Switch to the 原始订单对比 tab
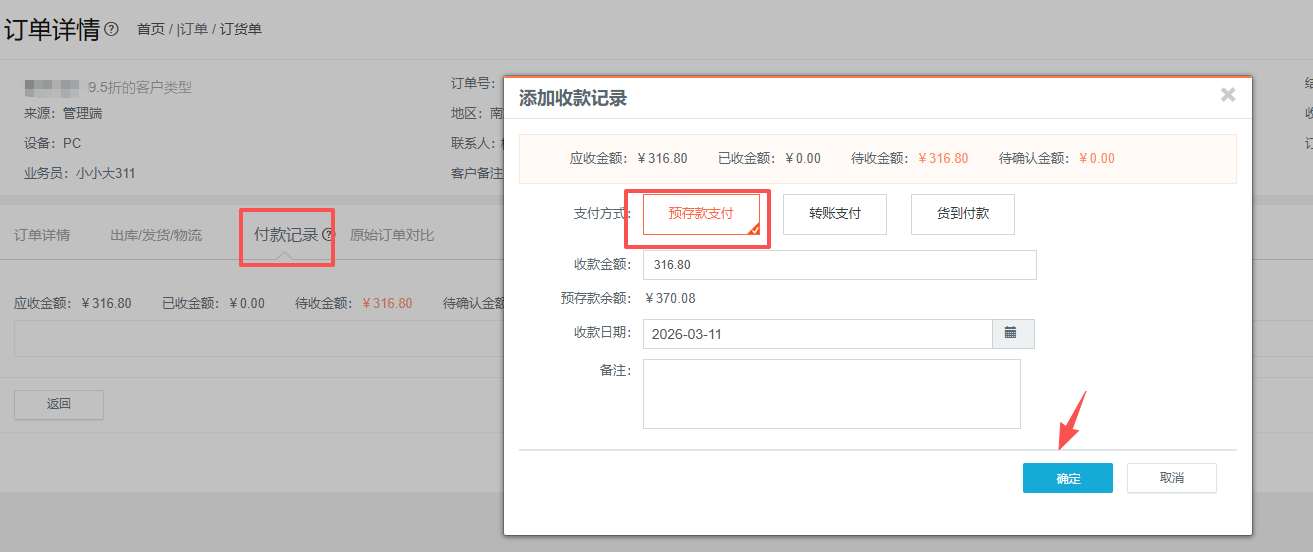This screenshot has height=552, width=1313. 392,235
